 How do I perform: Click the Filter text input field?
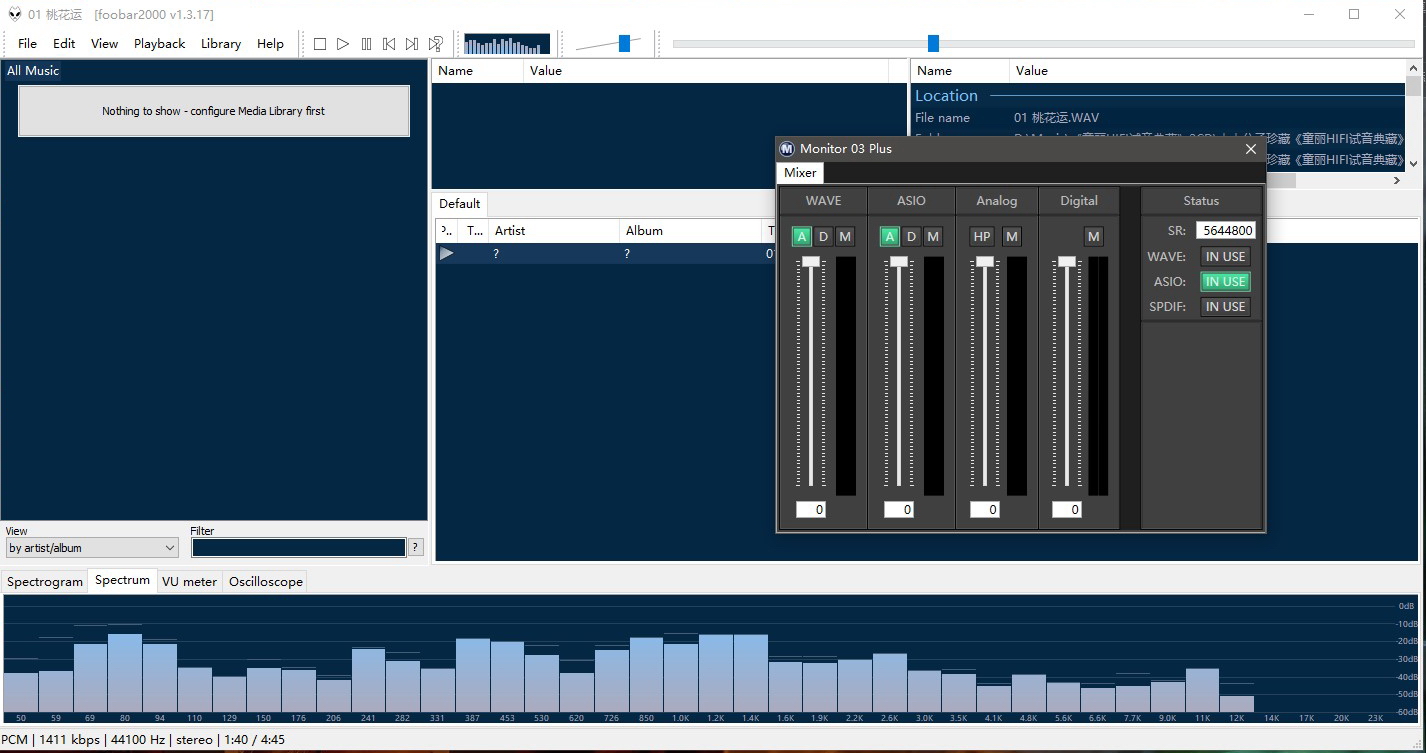298,548
